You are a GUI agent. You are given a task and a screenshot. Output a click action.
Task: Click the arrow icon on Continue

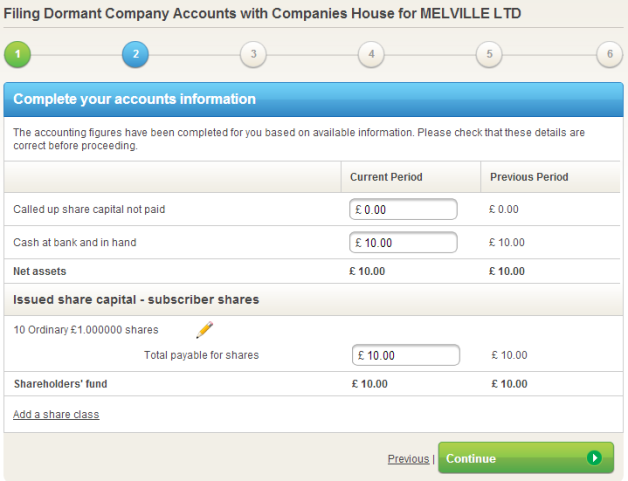click(x=595, y=458)
